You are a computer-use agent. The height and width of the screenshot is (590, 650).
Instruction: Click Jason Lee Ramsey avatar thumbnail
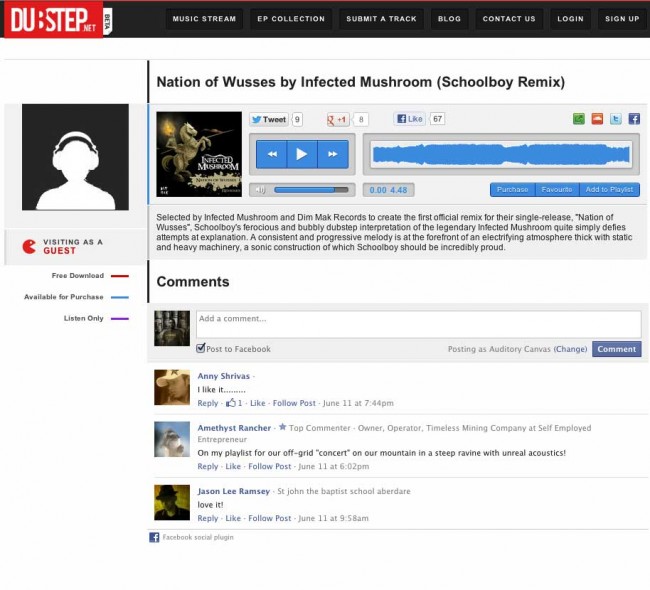tap(172, 503)
